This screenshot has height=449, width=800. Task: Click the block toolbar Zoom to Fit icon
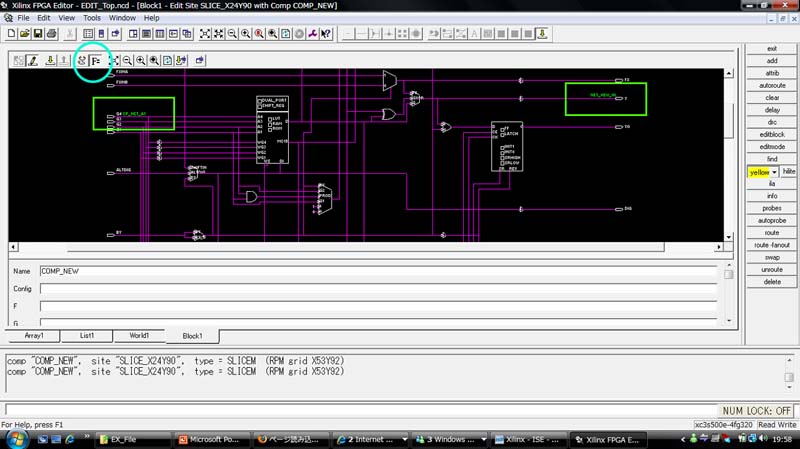click(115, 61)
